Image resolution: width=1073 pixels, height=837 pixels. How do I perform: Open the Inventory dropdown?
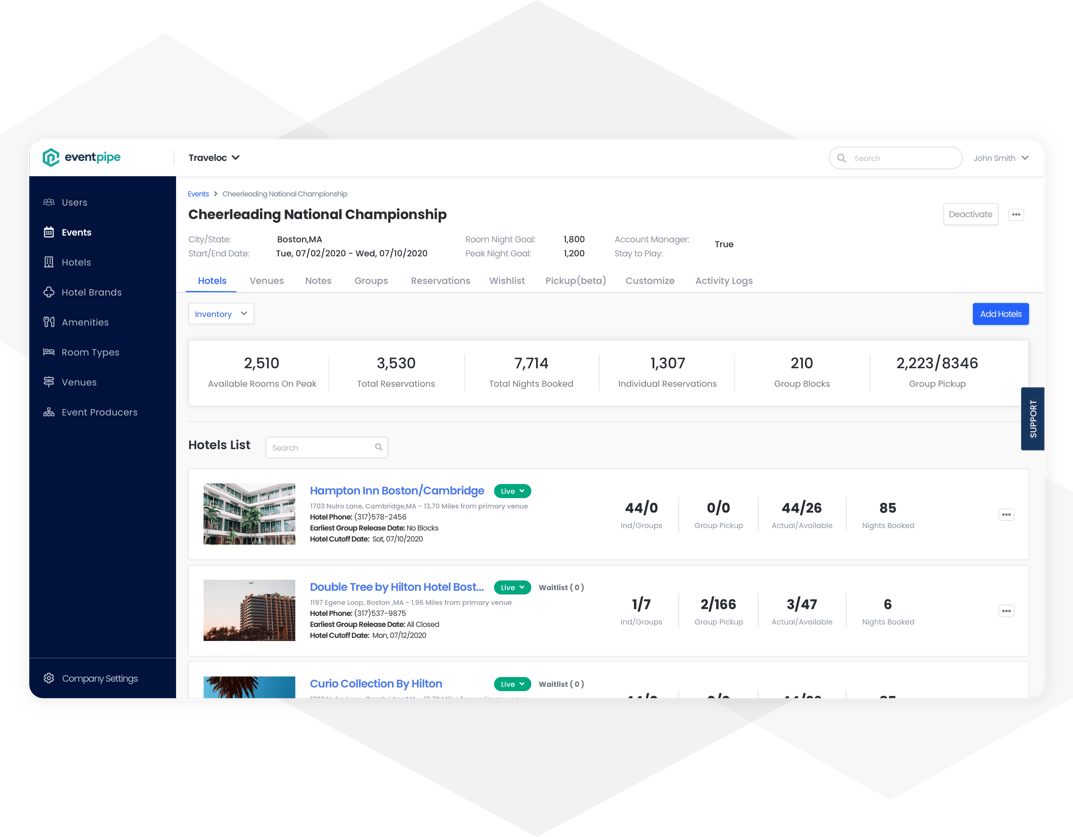pyautogui.click(x=221, y=314)
